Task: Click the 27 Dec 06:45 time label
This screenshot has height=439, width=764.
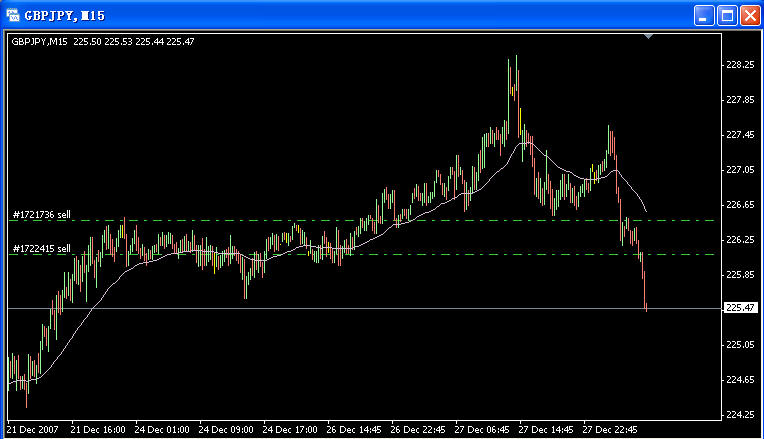Action: (482, 430)
